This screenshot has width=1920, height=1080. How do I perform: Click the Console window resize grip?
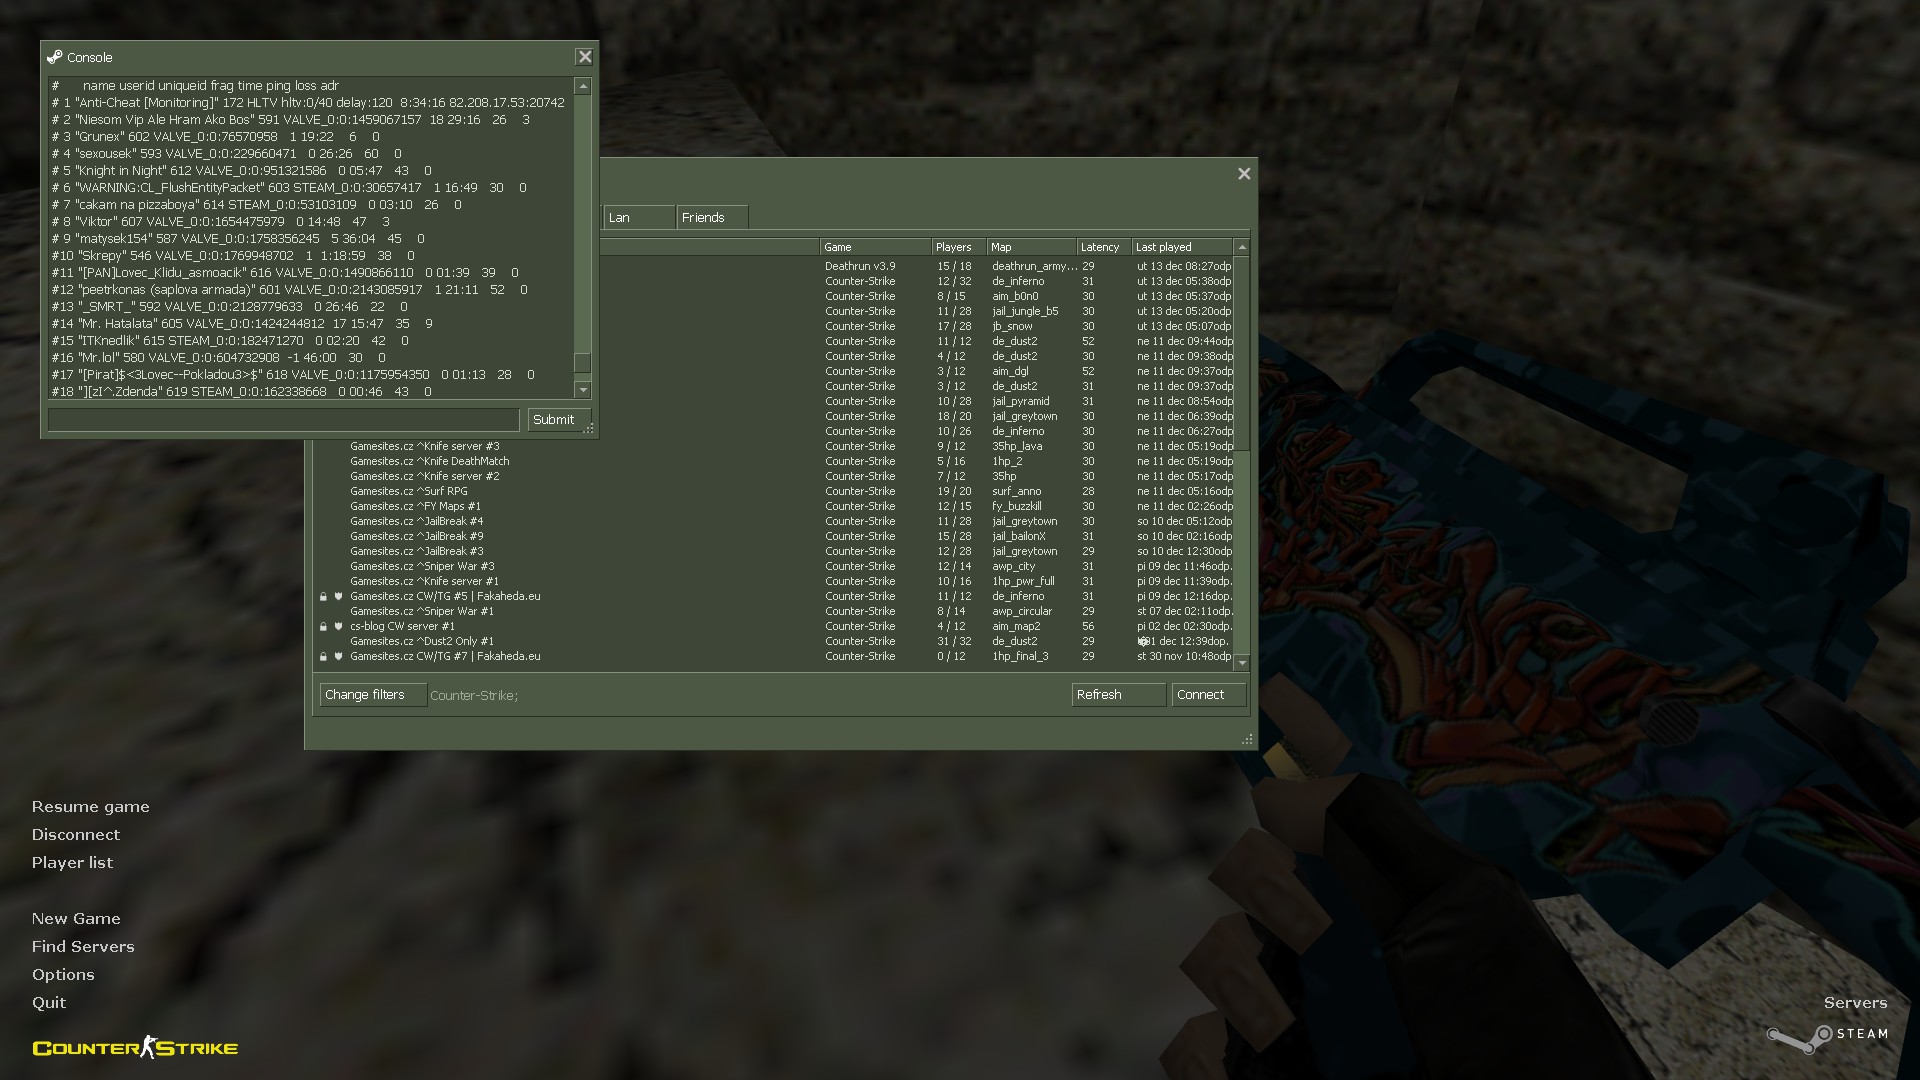pos(589,428)
